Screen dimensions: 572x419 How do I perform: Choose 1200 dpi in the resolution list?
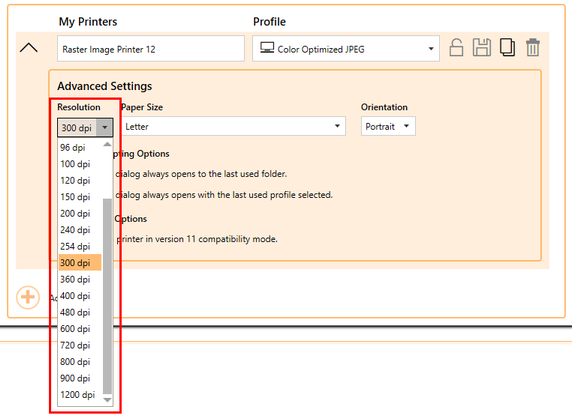pyautogui.click(x=80, y=395)
